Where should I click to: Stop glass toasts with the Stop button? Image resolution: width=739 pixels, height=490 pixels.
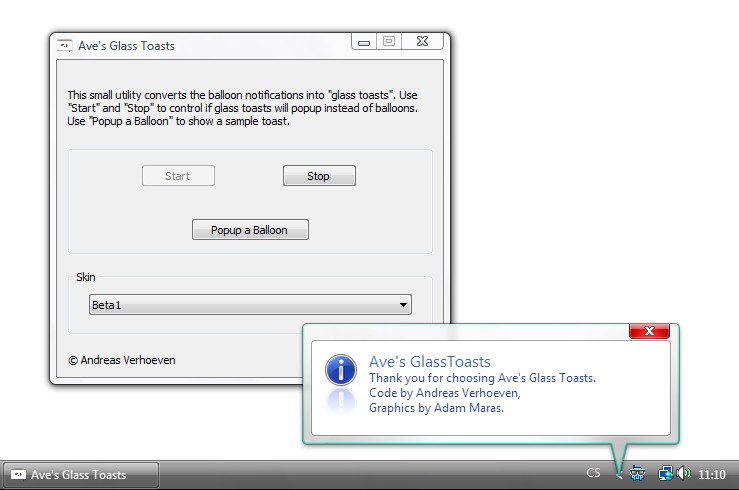(319, 176)
